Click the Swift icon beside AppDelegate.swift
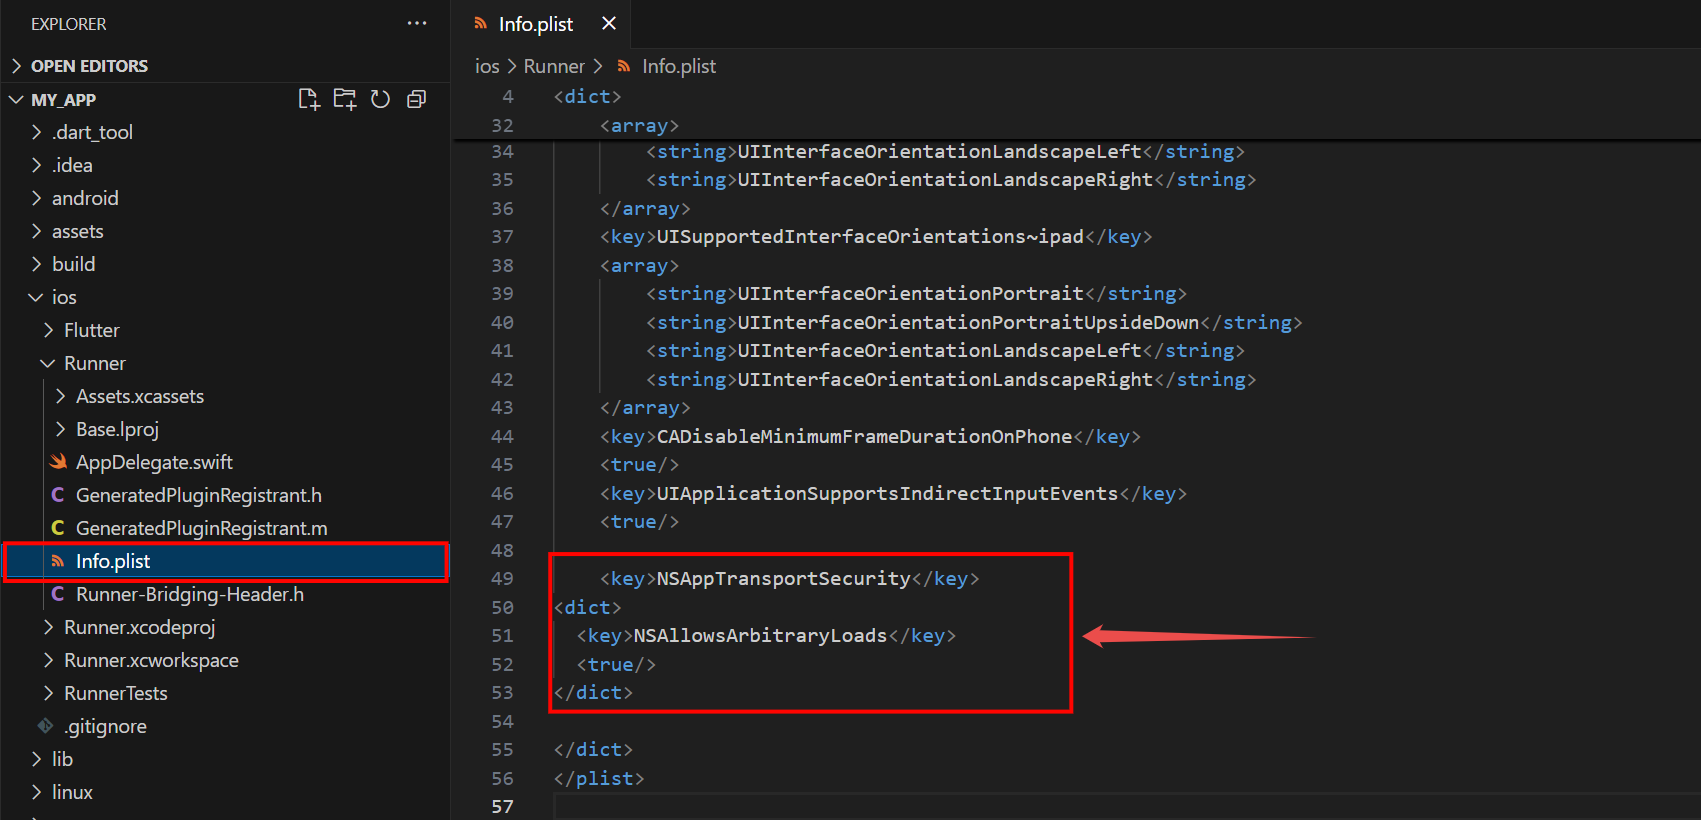This screenshot has height=820, width=1701. coord(58,462)
